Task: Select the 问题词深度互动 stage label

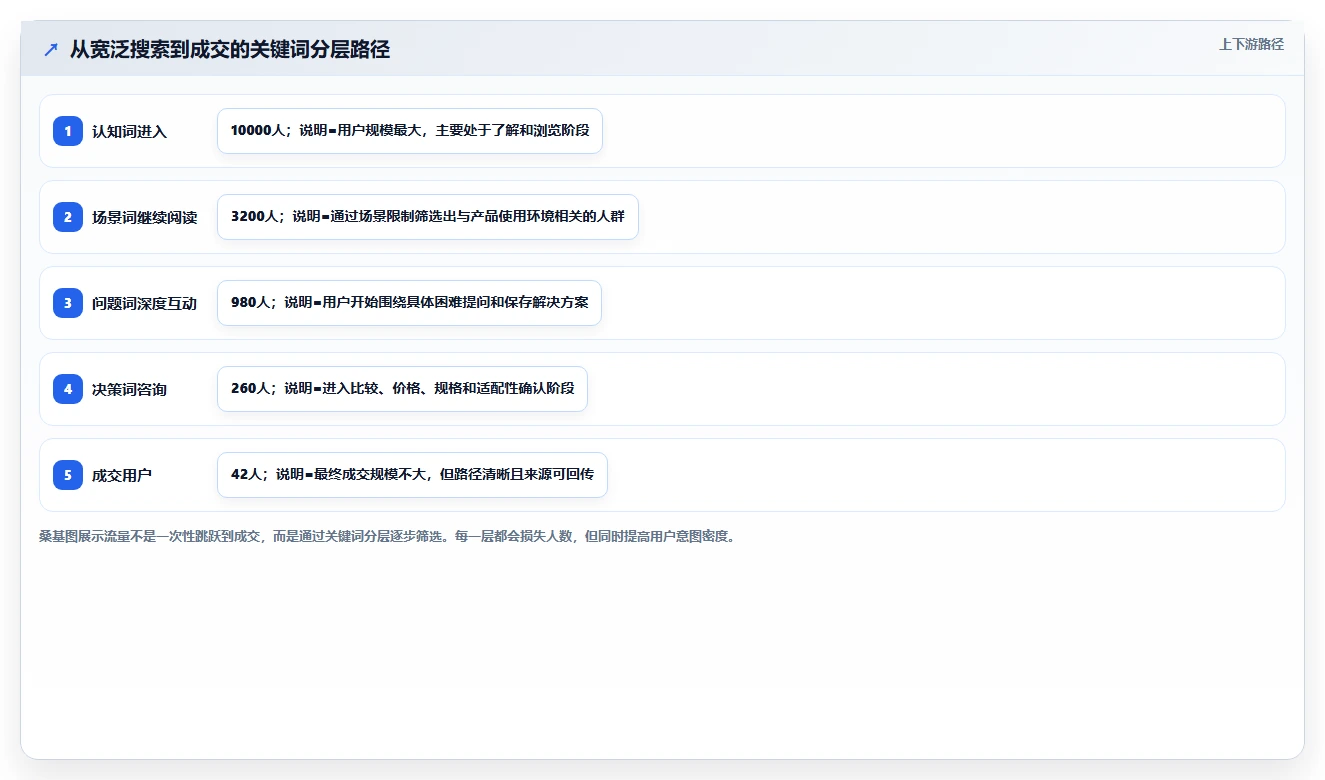Action: point(144,304)
